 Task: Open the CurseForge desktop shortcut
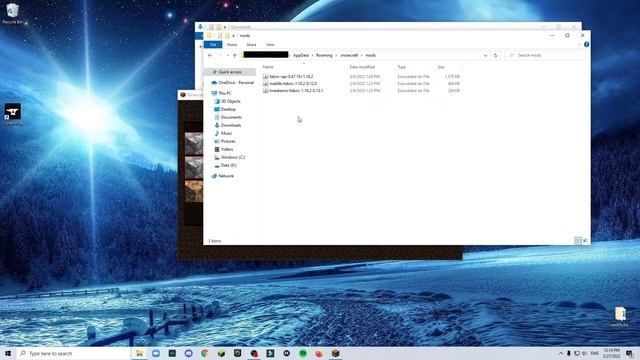[x=13, y=114]
